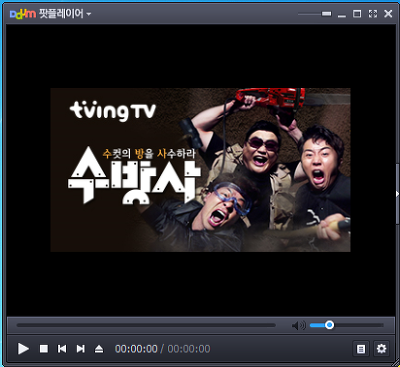Mute audio via the speaker icon
Viewport: 400px width, 367px height.
299,325
